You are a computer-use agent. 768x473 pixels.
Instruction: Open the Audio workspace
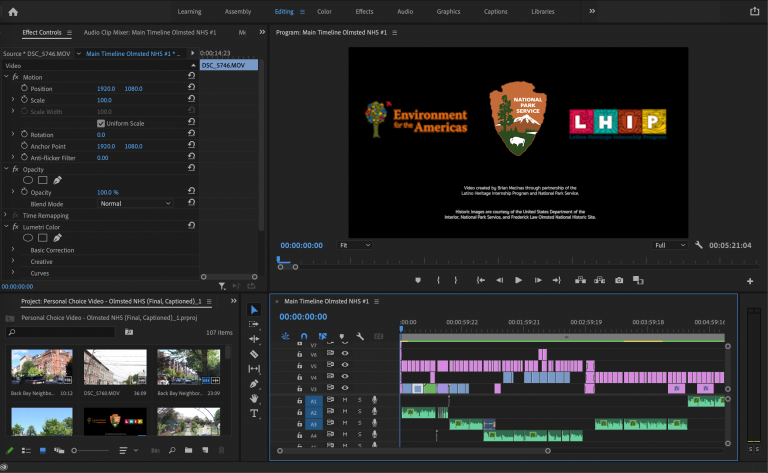click(x=405, y=12)
